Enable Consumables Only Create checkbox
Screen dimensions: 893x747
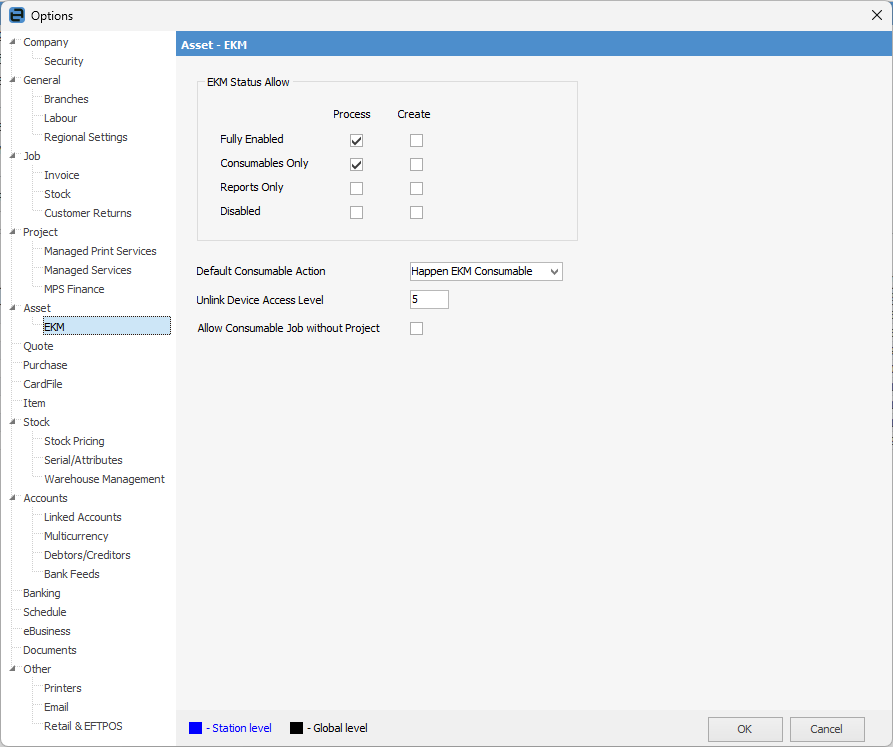[416, 165]
